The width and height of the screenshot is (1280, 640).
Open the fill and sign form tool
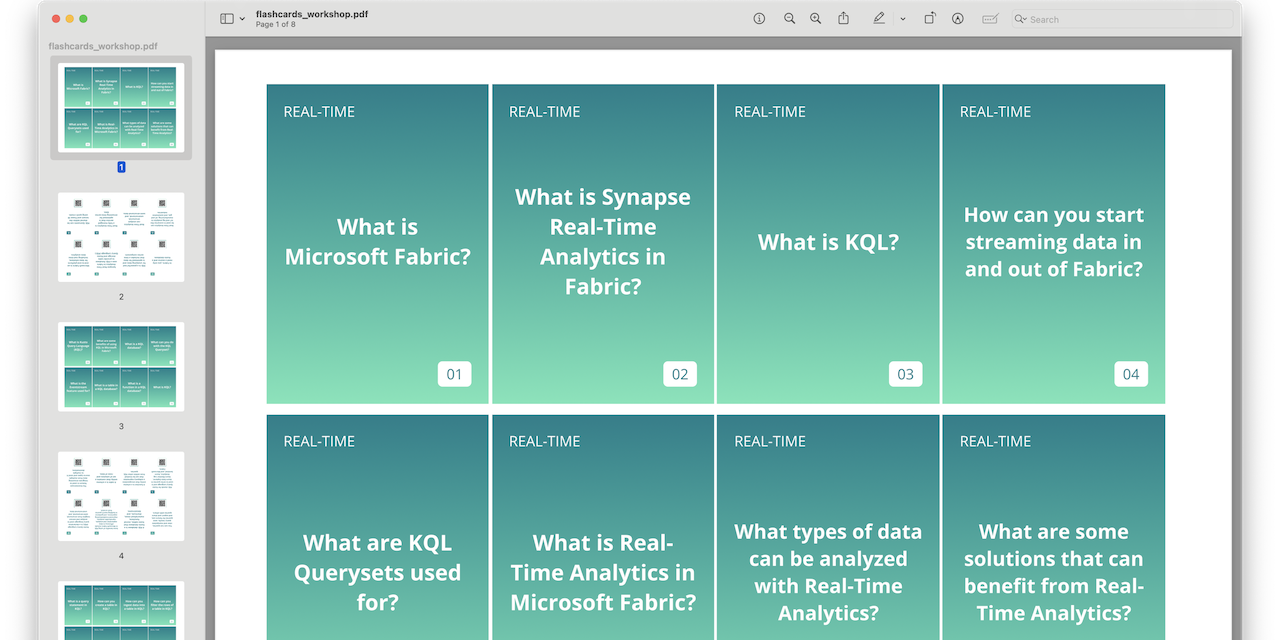989,18
